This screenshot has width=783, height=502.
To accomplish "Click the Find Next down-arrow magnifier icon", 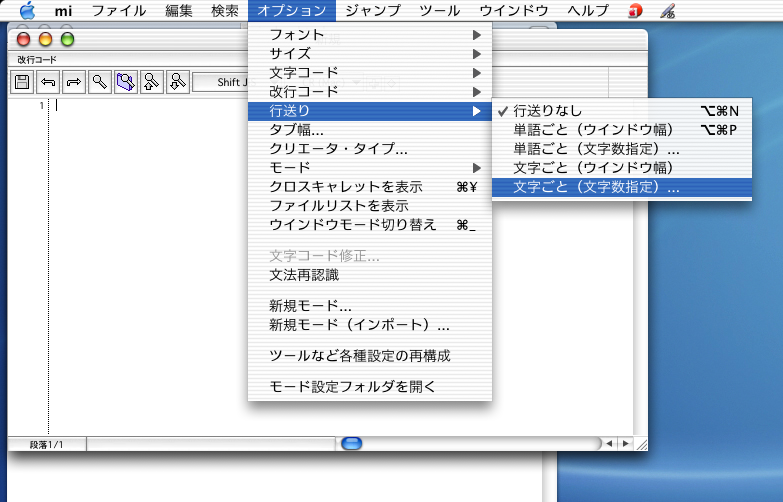I will click(x=177, y=81).
